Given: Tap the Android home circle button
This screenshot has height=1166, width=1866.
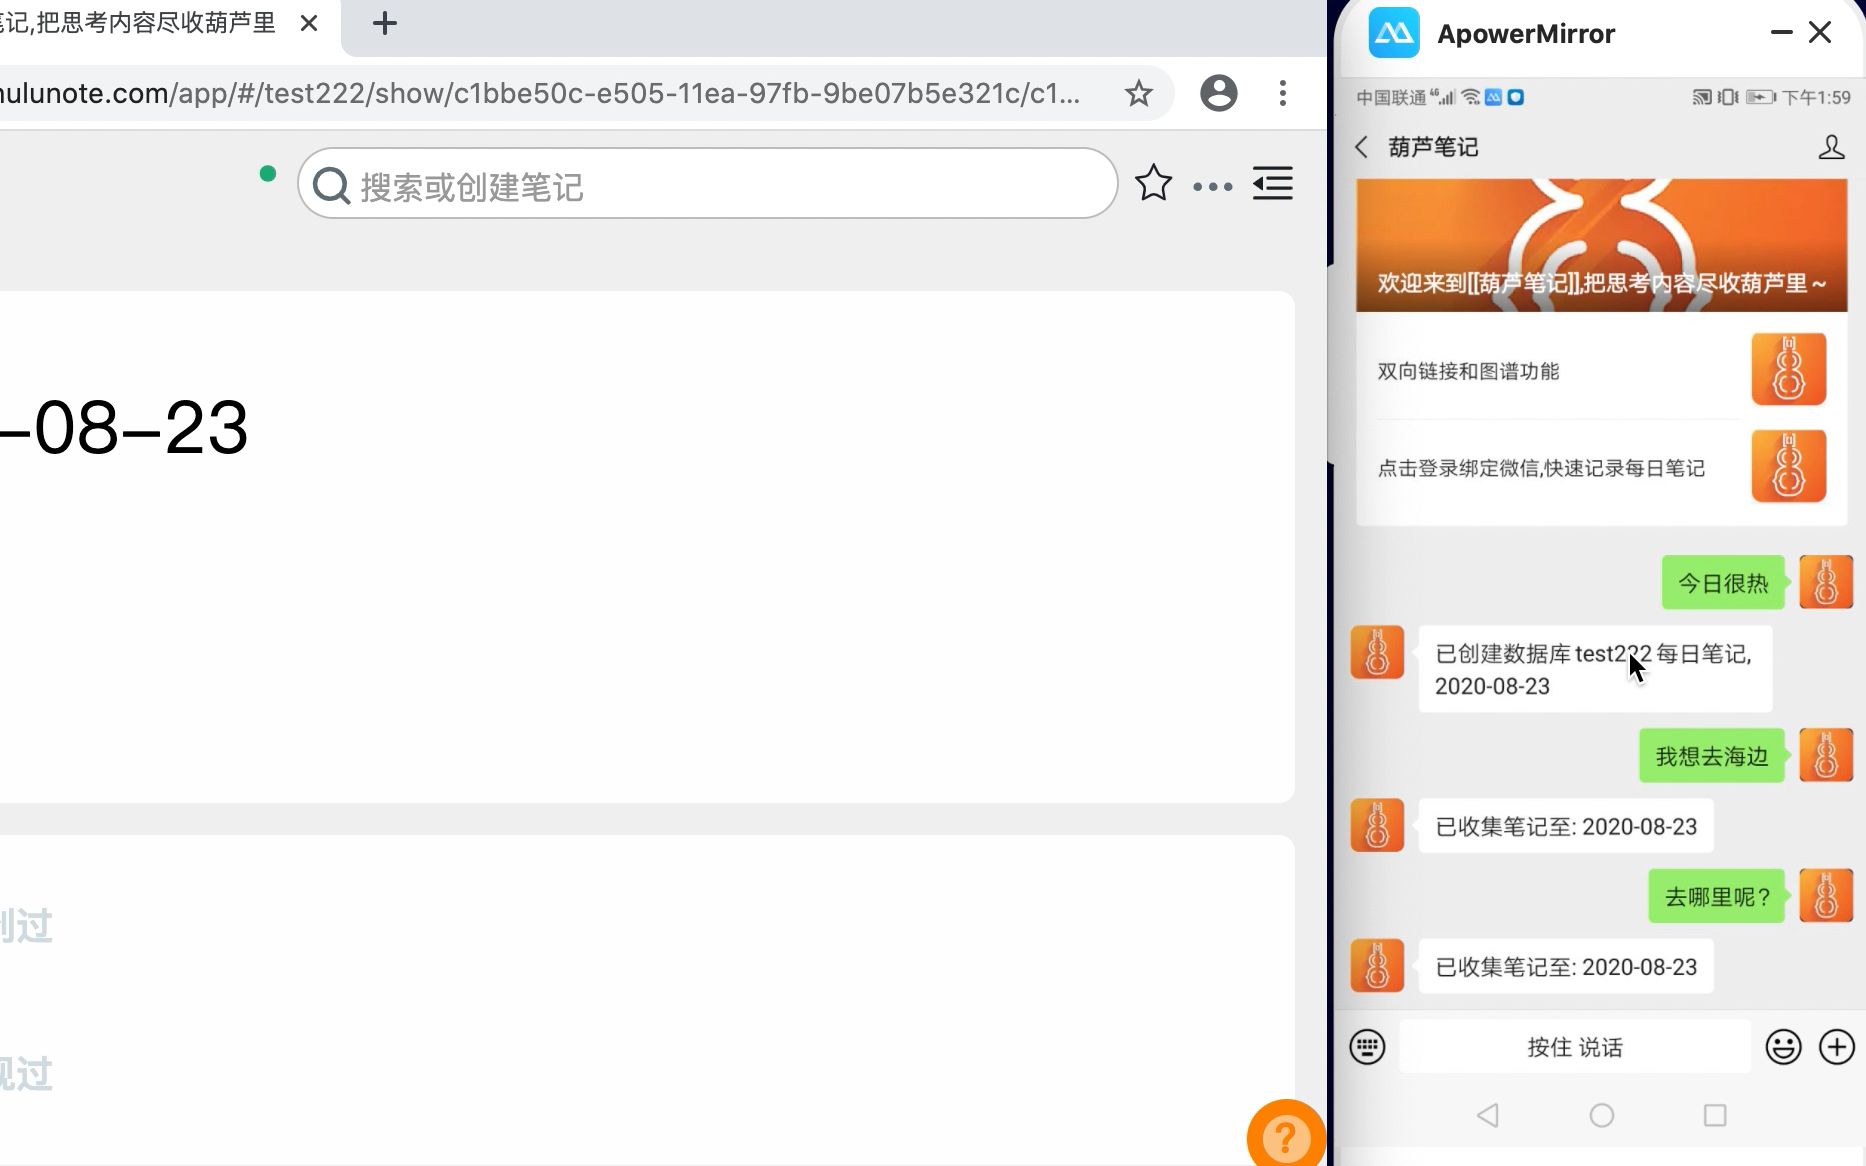Looking at the screenshot, I should coord(1602,1115).
